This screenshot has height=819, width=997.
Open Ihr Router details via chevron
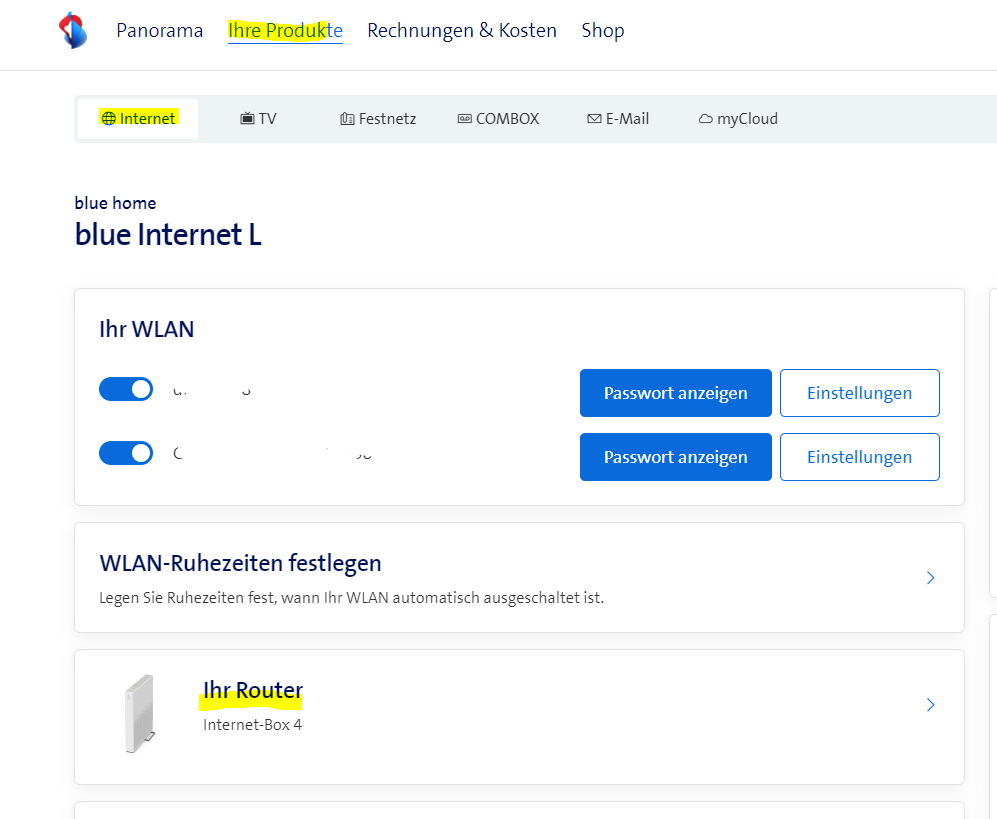[930, 705]
